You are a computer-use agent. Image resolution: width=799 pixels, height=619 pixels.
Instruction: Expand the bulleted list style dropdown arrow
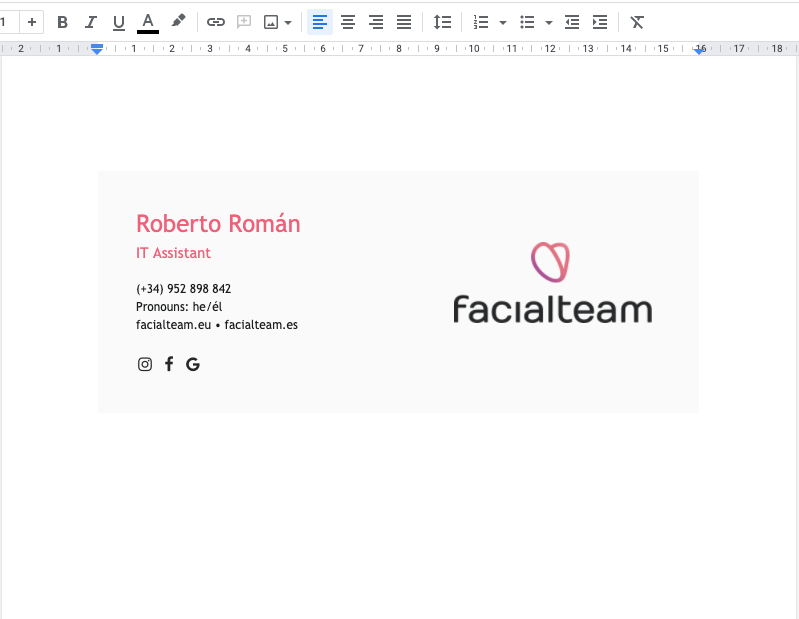548,22
